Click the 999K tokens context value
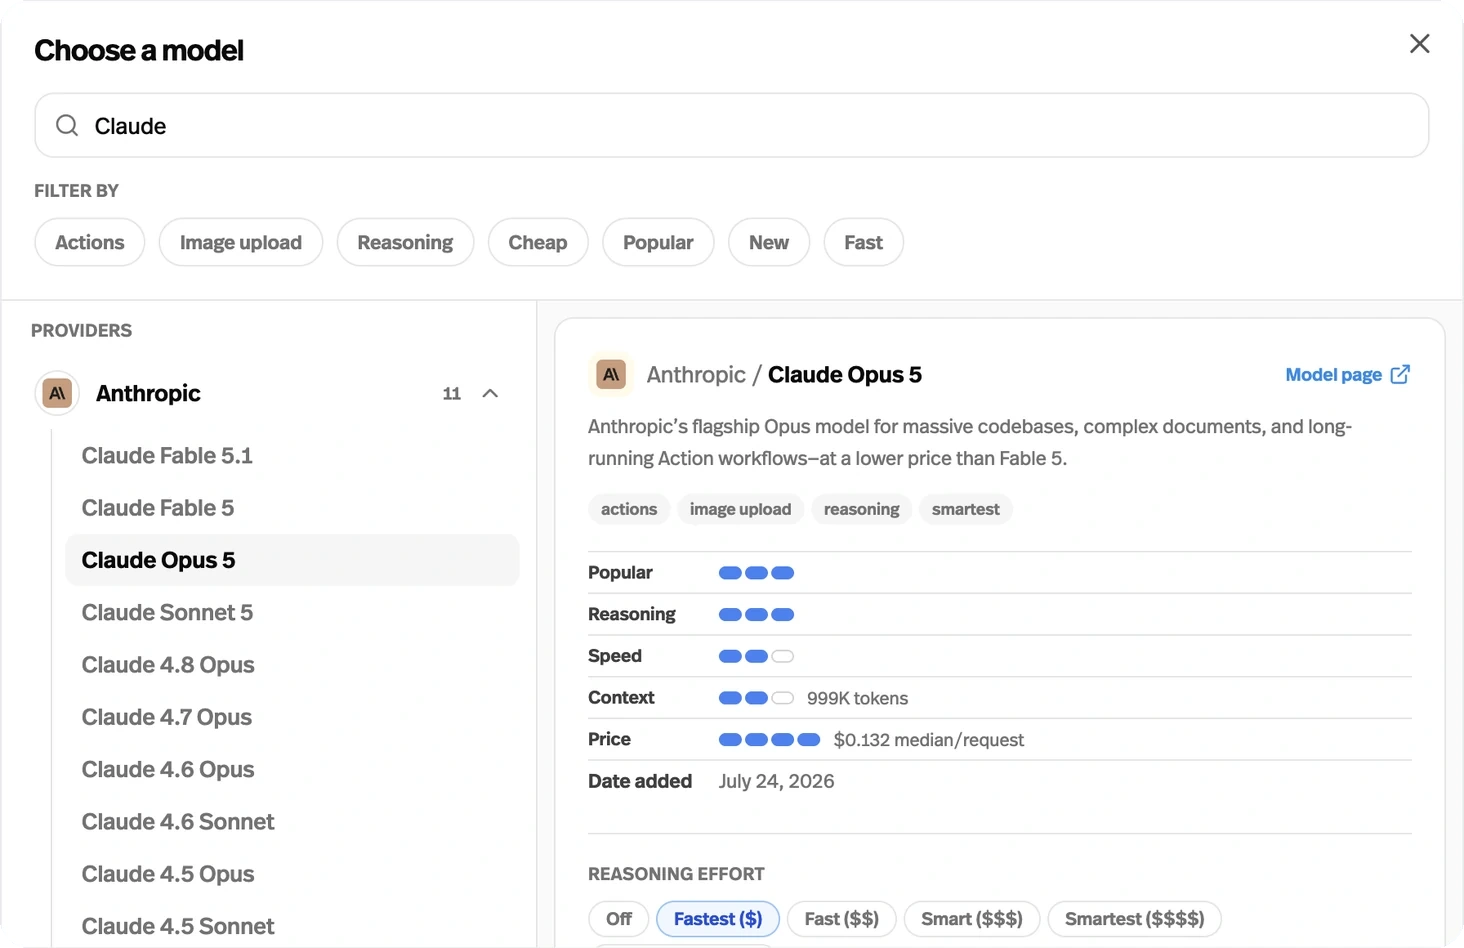The width and height of the screenshot is (1464, 948). [857, 698]
